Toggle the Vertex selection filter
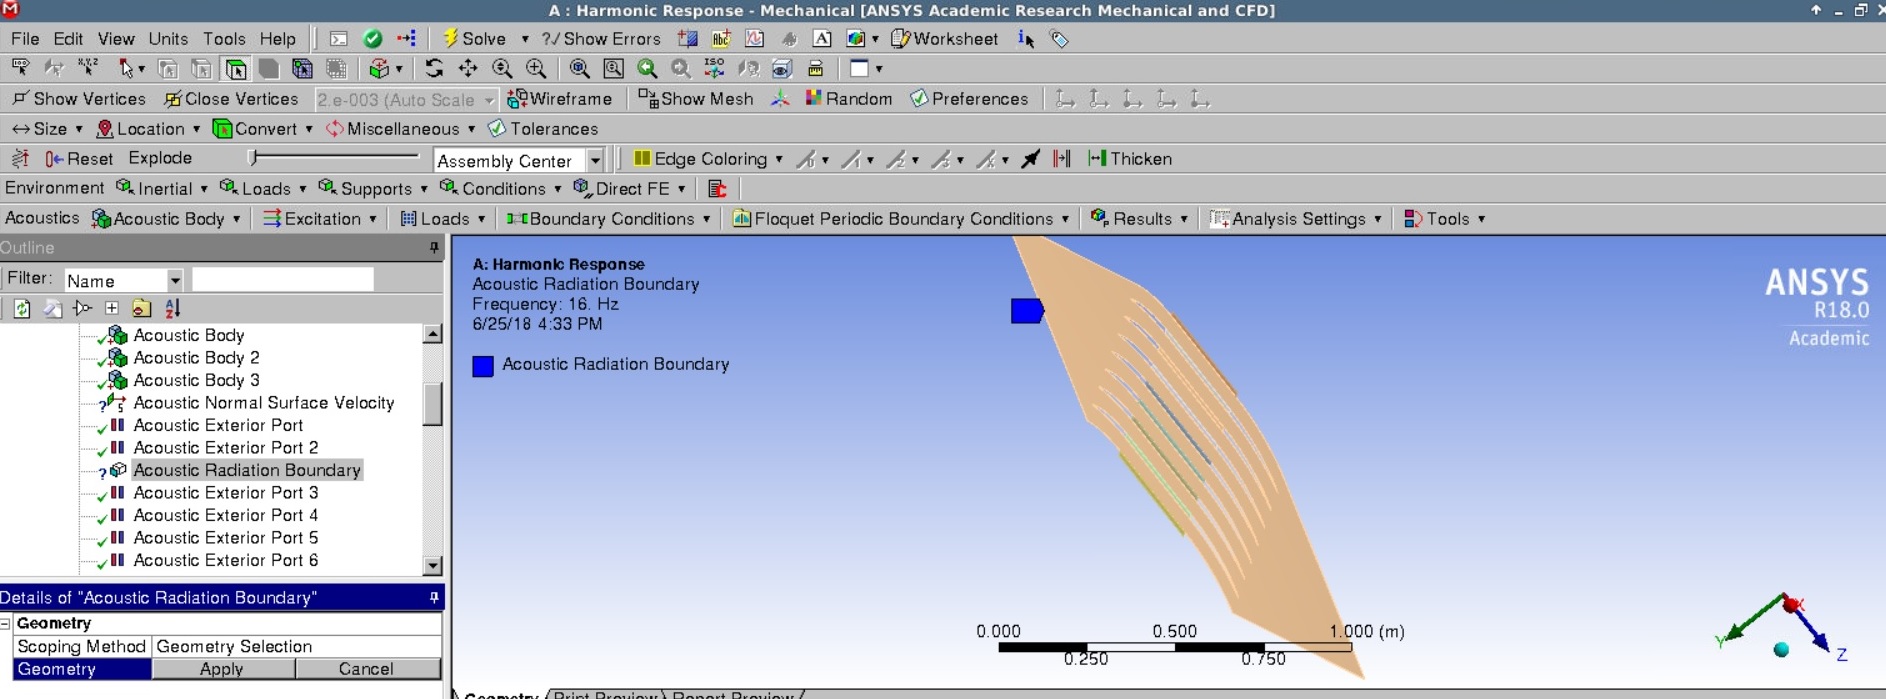This screenshot has width=1886, height=699. (168, 69)
